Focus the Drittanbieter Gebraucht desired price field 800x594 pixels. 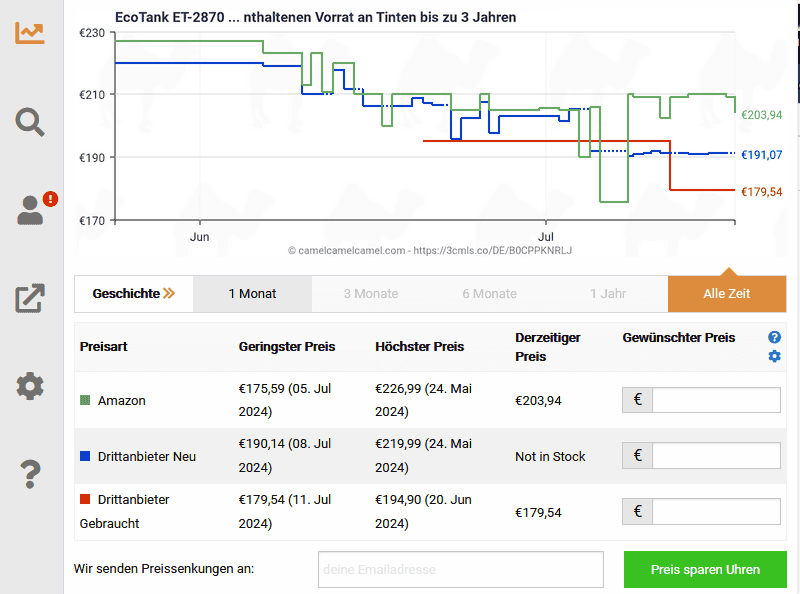click(716, 512)
